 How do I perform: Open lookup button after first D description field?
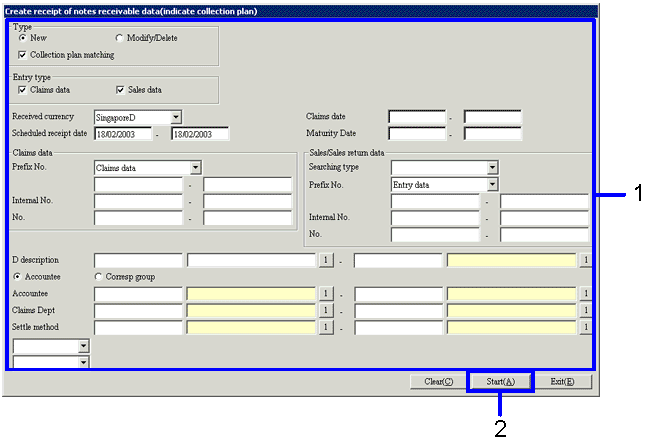[x=326, y=260]
